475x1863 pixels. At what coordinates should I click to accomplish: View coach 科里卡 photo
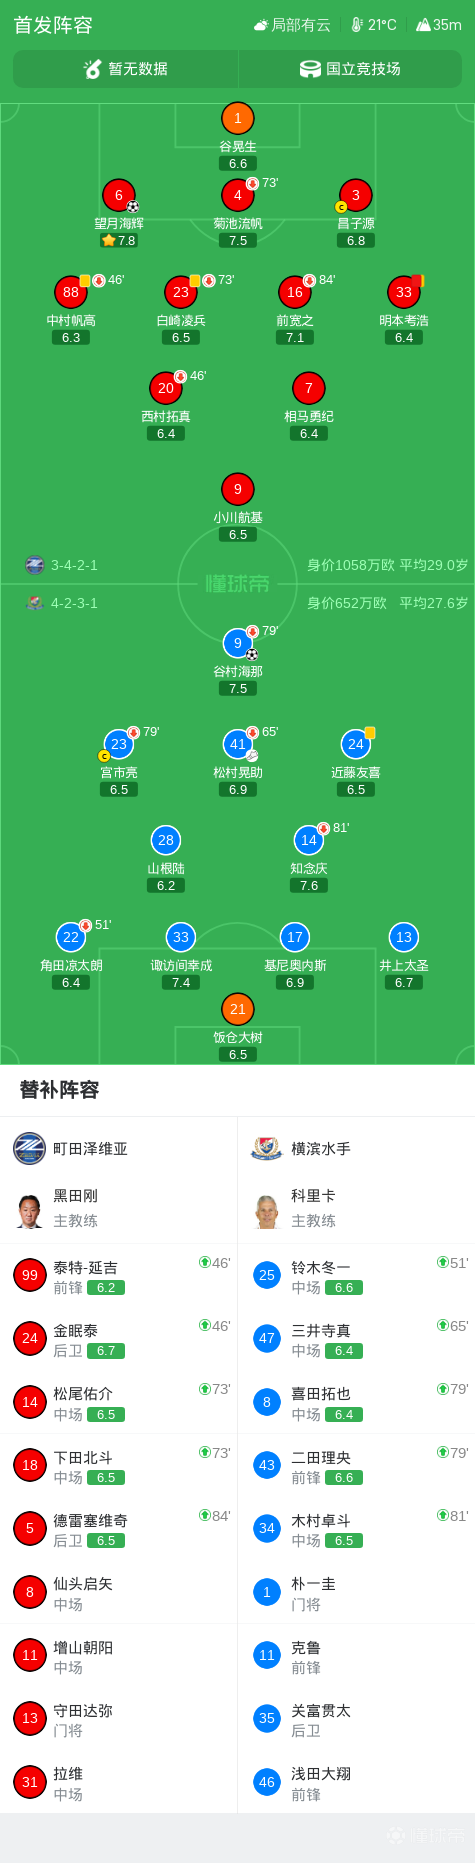(x=267, y=1208)
